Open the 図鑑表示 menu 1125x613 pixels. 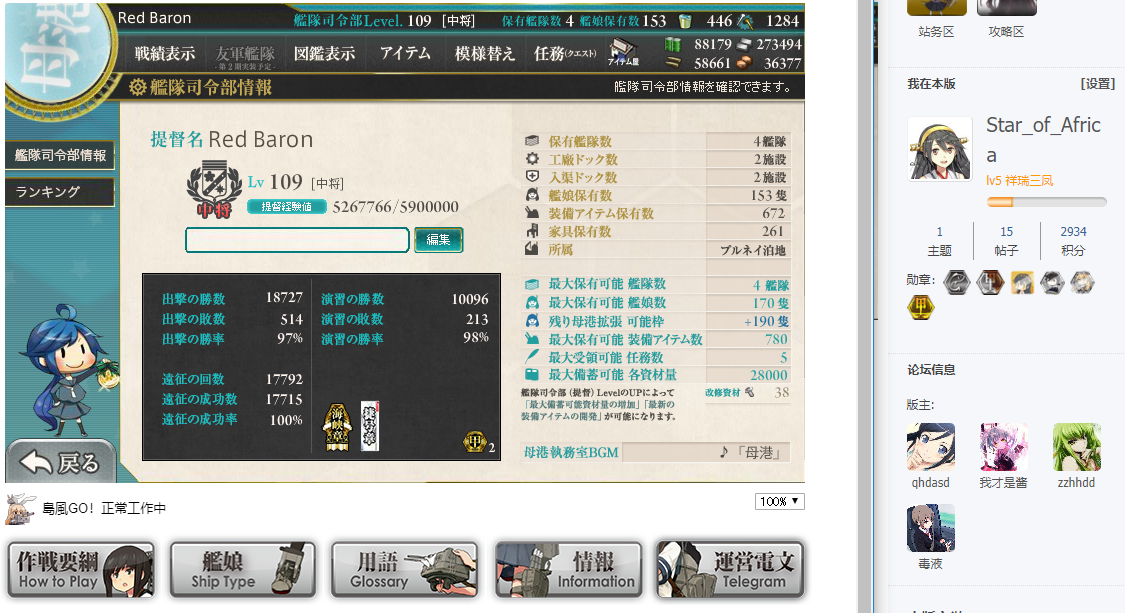coord(324,54)
